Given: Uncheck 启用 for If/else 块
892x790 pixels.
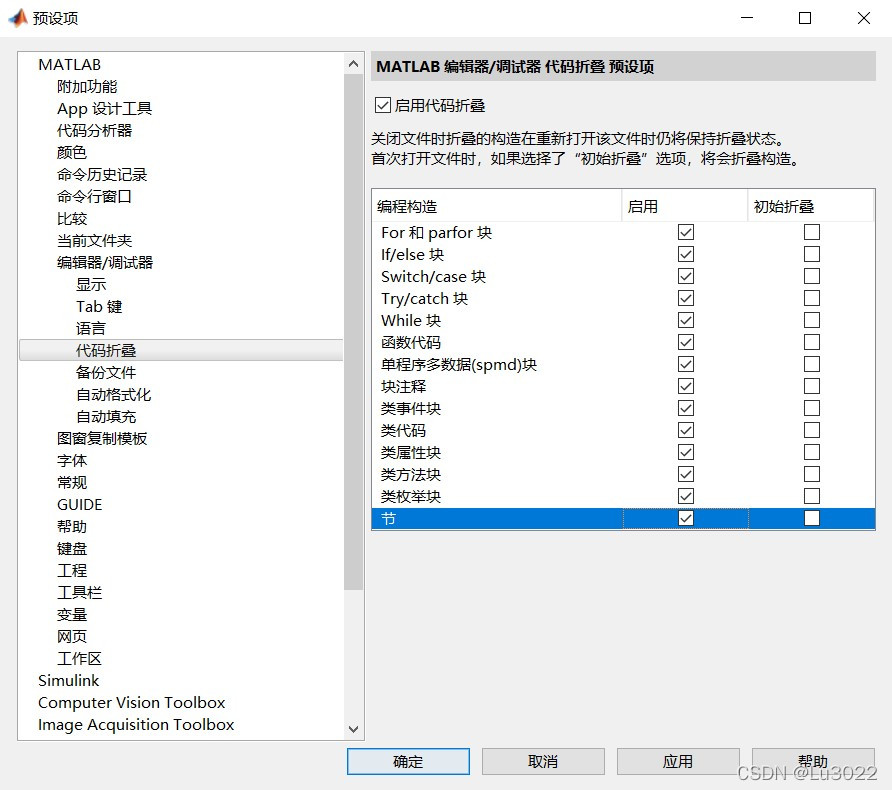Looking at the screenshot, I should [685, 254].
